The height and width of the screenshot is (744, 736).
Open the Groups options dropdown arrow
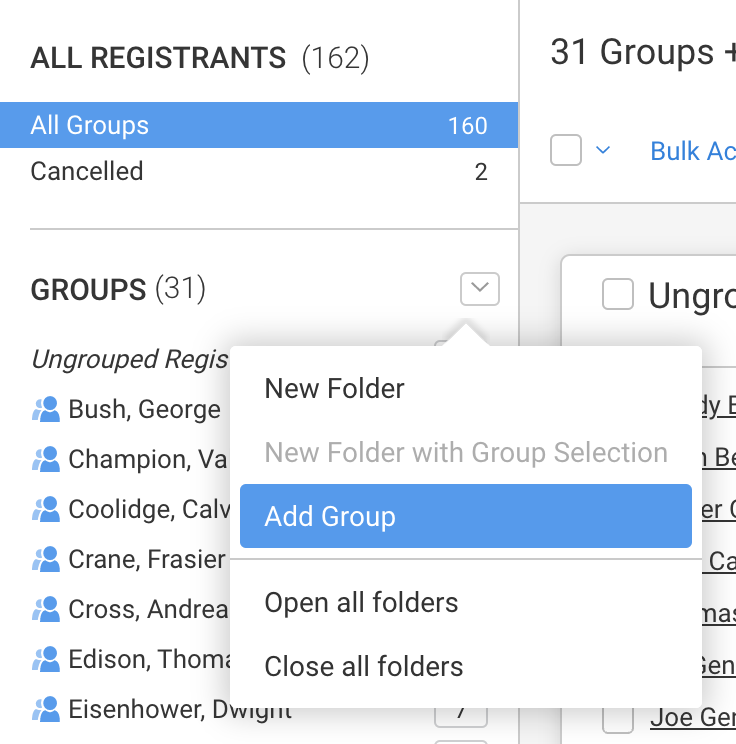(x=480, y=290)
